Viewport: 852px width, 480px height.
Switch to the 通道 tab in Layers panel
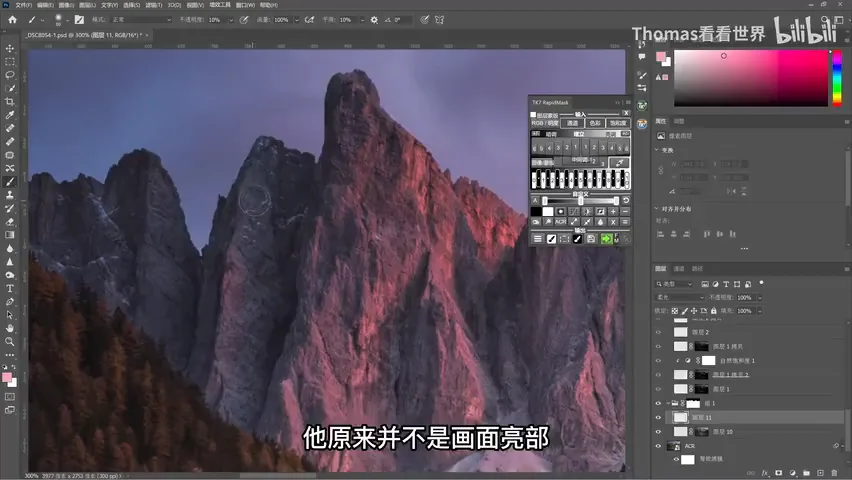point(679,269)
